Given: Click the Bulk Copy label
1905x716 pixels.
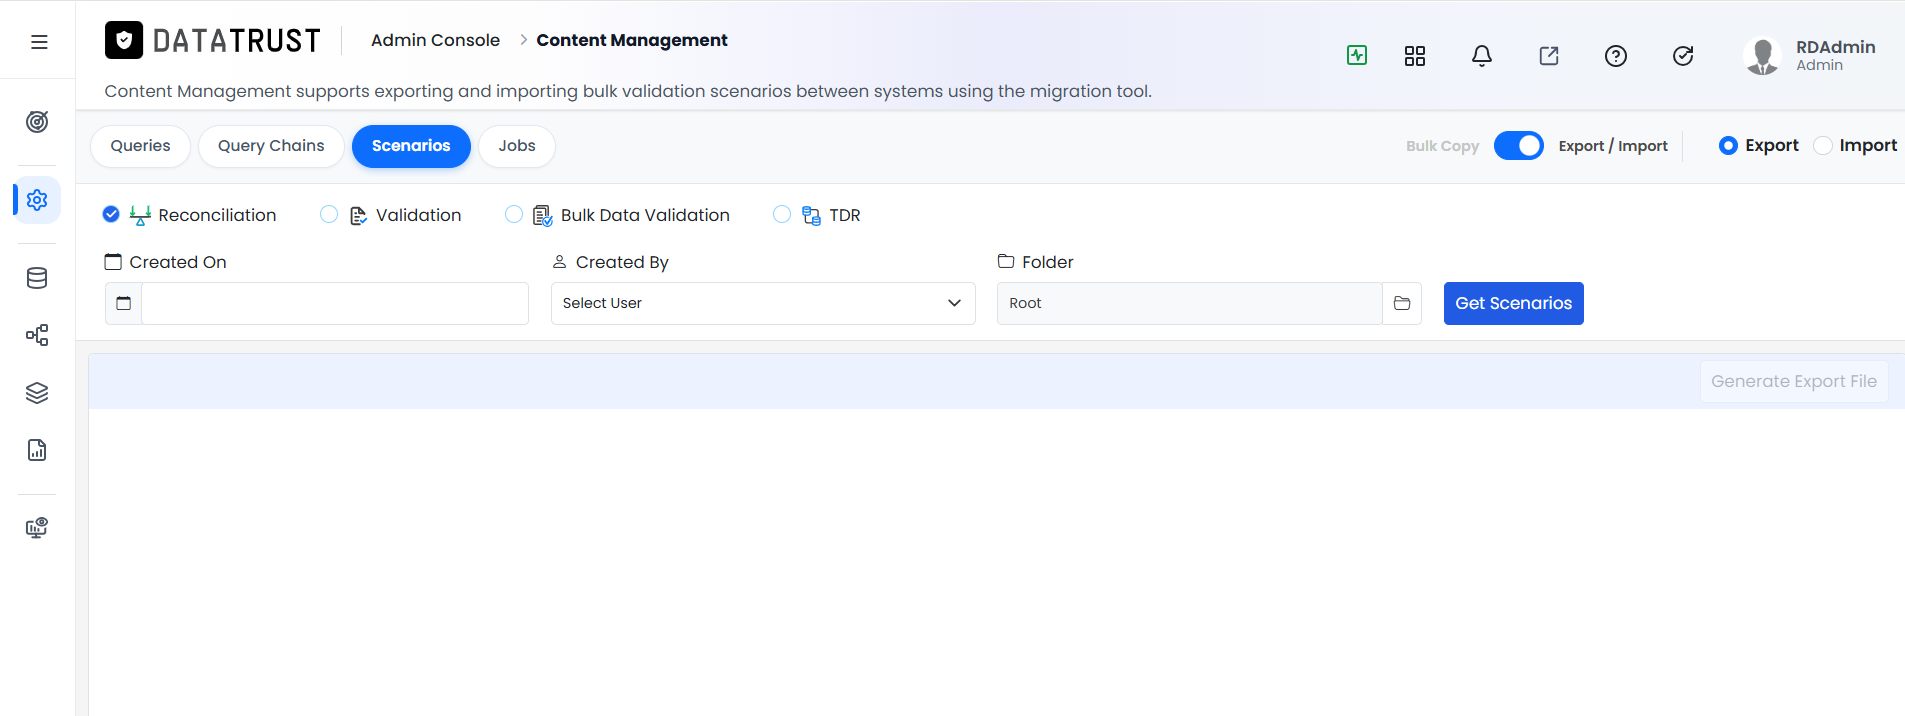Looking at the screenshot, I should tap(1442, 146).
